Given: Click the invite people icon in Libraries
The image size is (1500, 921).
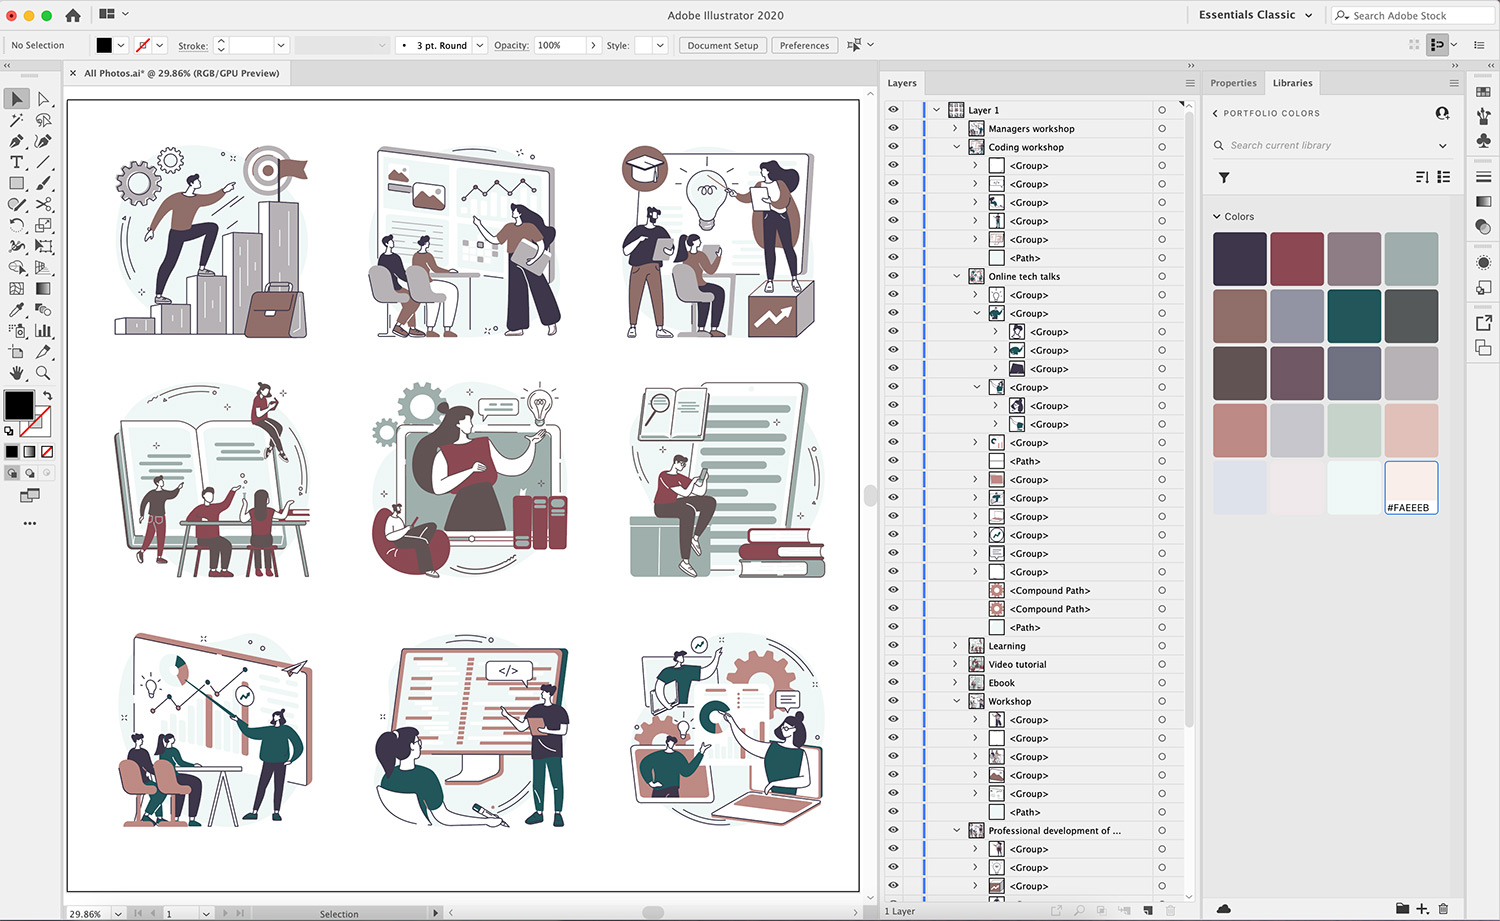Looking at the screenshot, I should click(1442, 113).
